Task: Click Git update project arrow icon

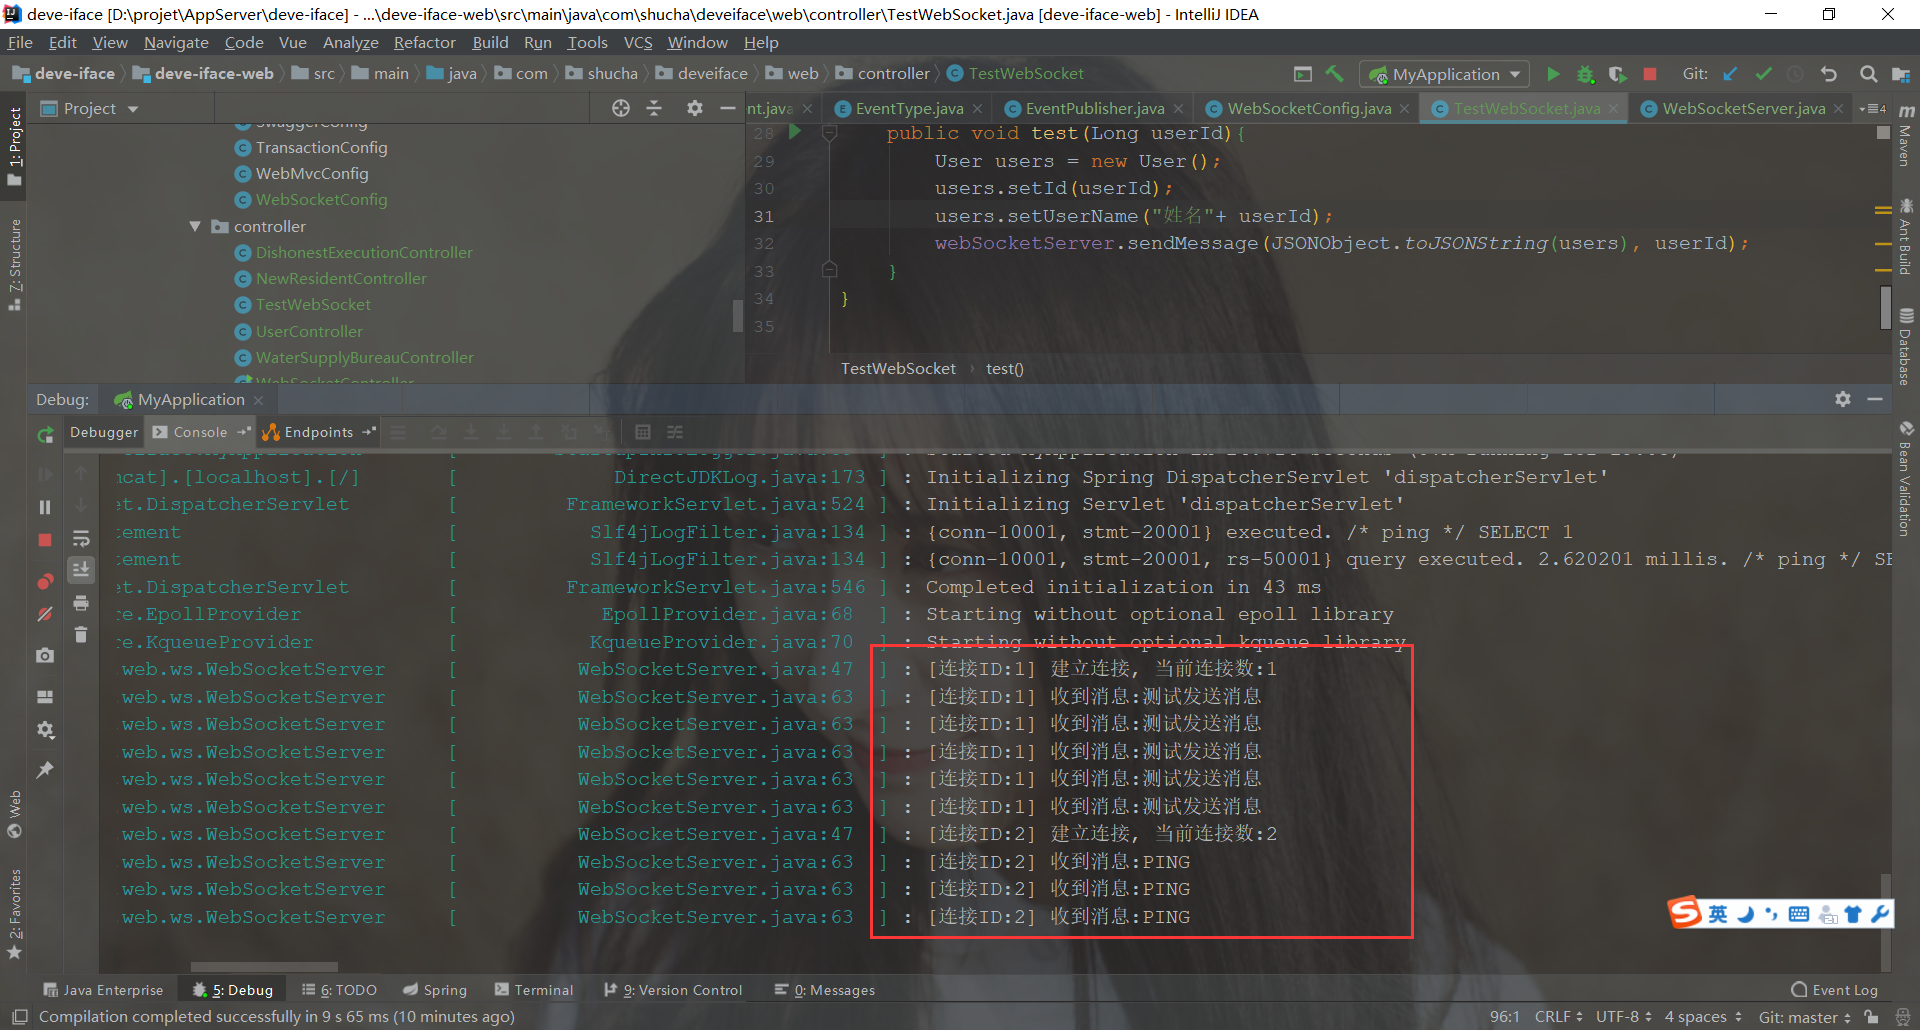Action: click(1731, 74)
